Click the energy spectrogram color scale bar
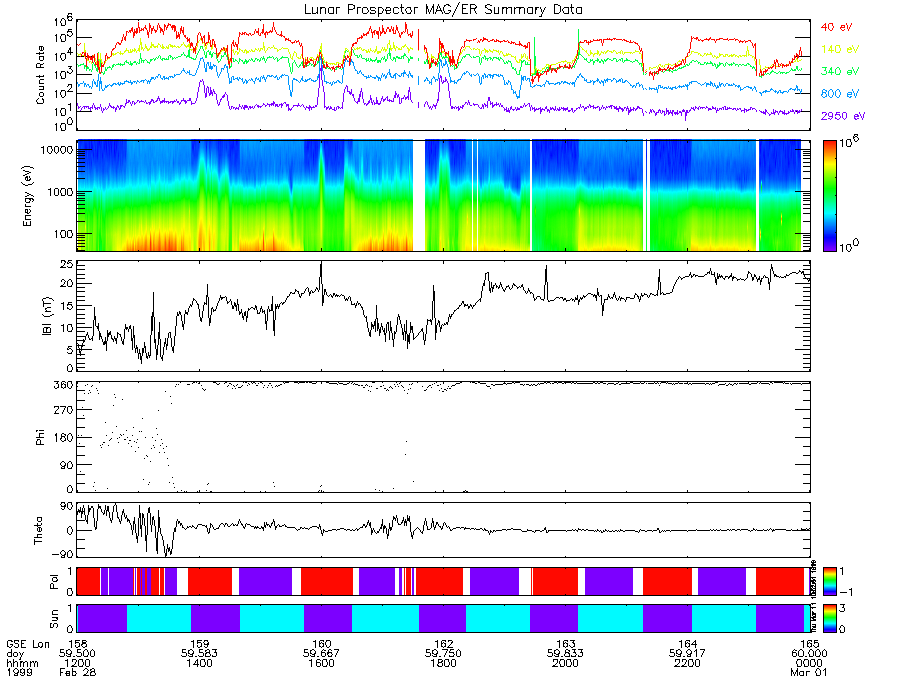The height and width of the screenshot is (700, 900). point(829,196)
